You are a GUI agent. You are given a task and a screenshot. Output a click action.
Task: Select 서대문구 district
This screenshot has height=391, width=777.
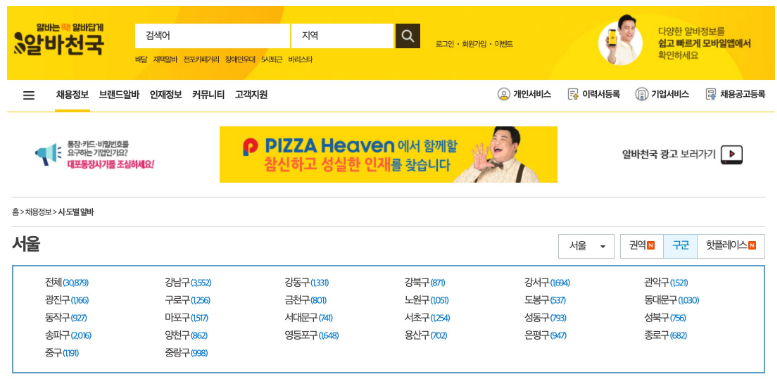[308, 318]
